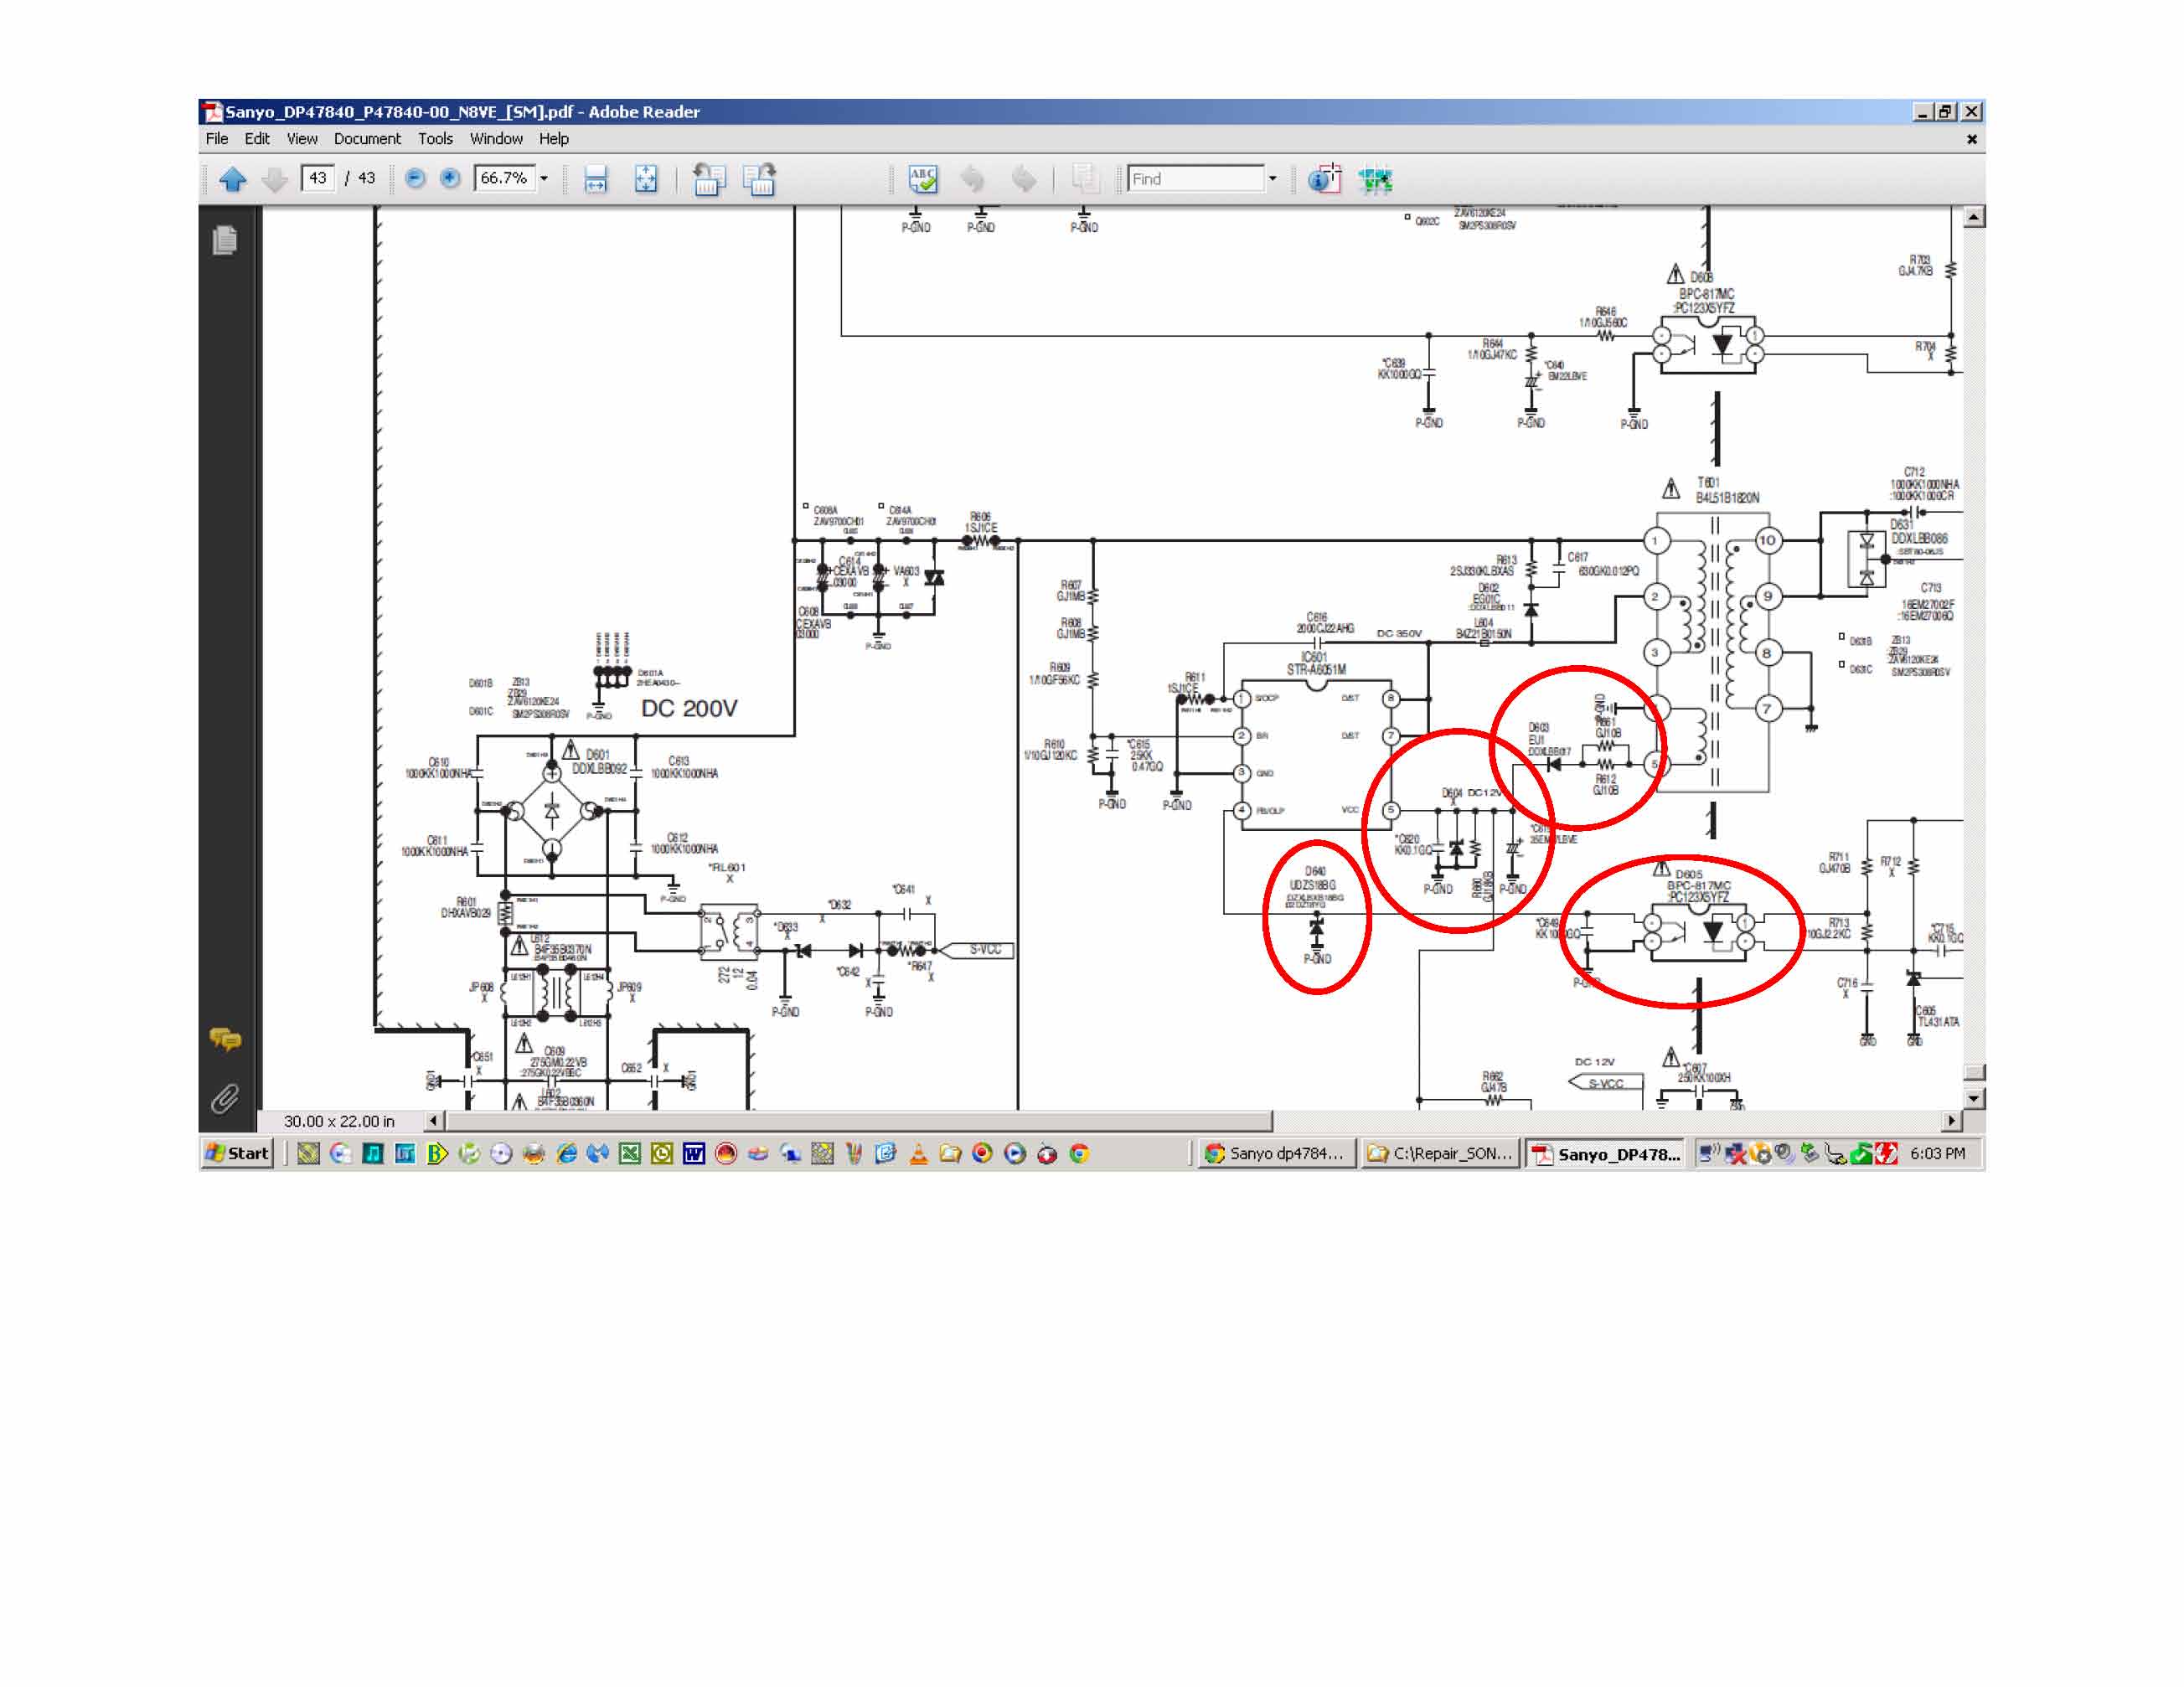Select the fit width scrolling icon

click(596, 179)
